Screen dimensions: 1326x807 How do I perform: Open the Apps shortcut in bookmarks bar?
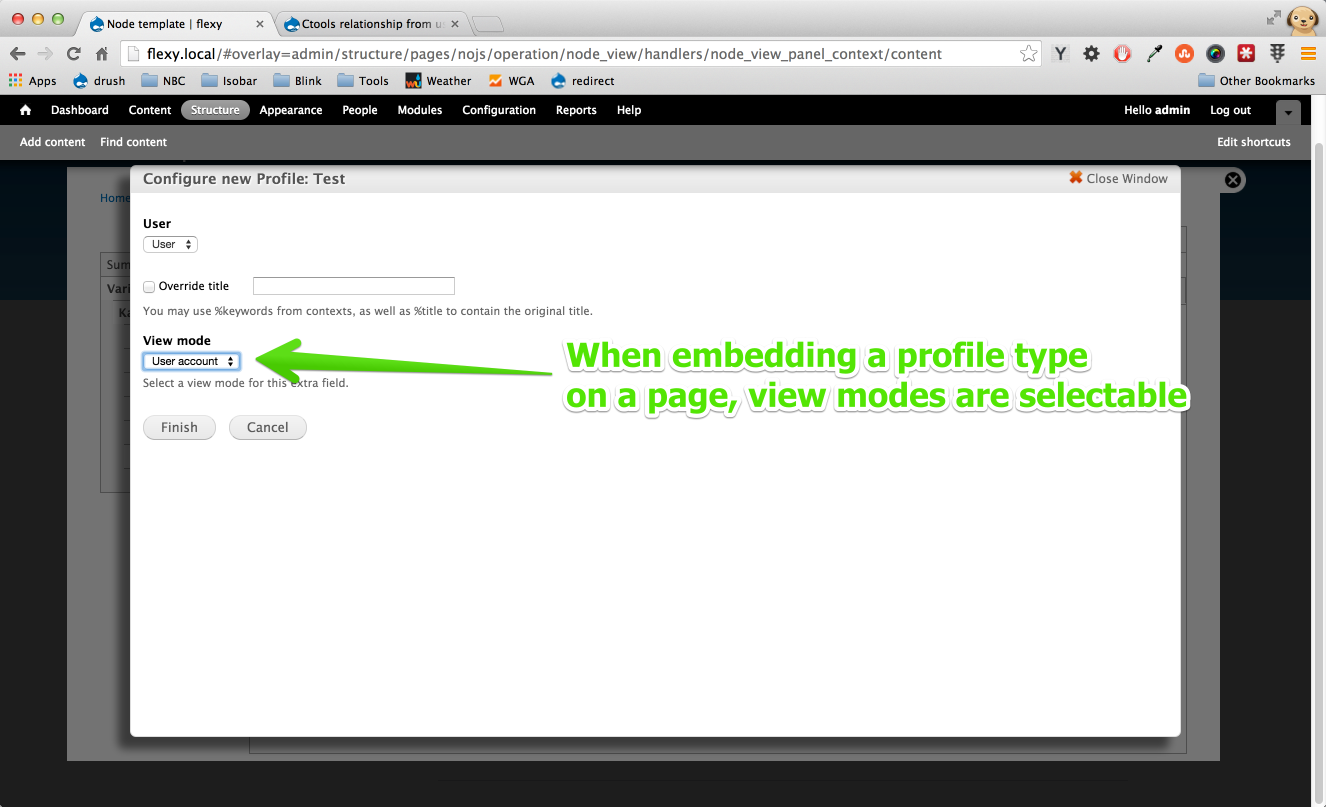click(33, 81)
